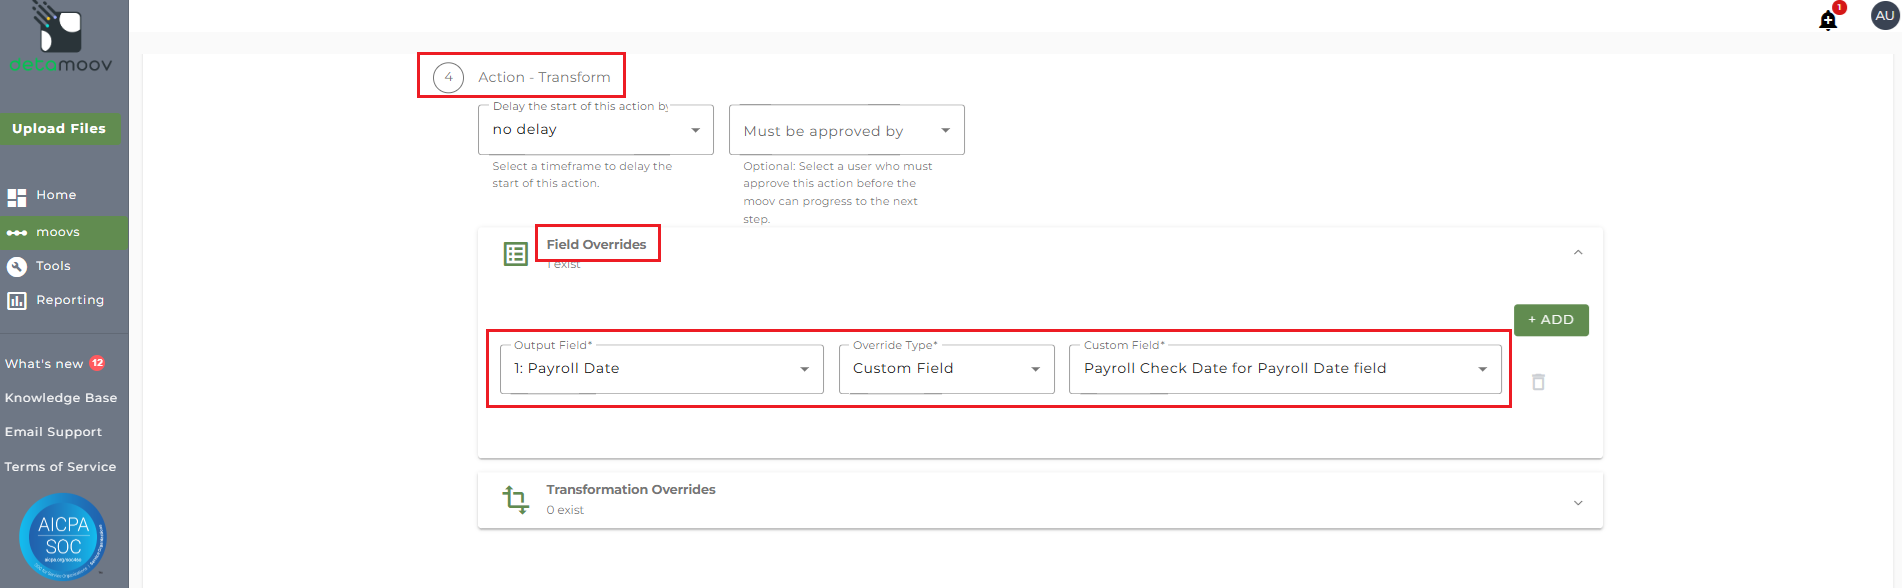The image size is (1902, 588).
Task: Open the AU user avatar menu
Action: pyautogui.click(x=1884, y=16)
